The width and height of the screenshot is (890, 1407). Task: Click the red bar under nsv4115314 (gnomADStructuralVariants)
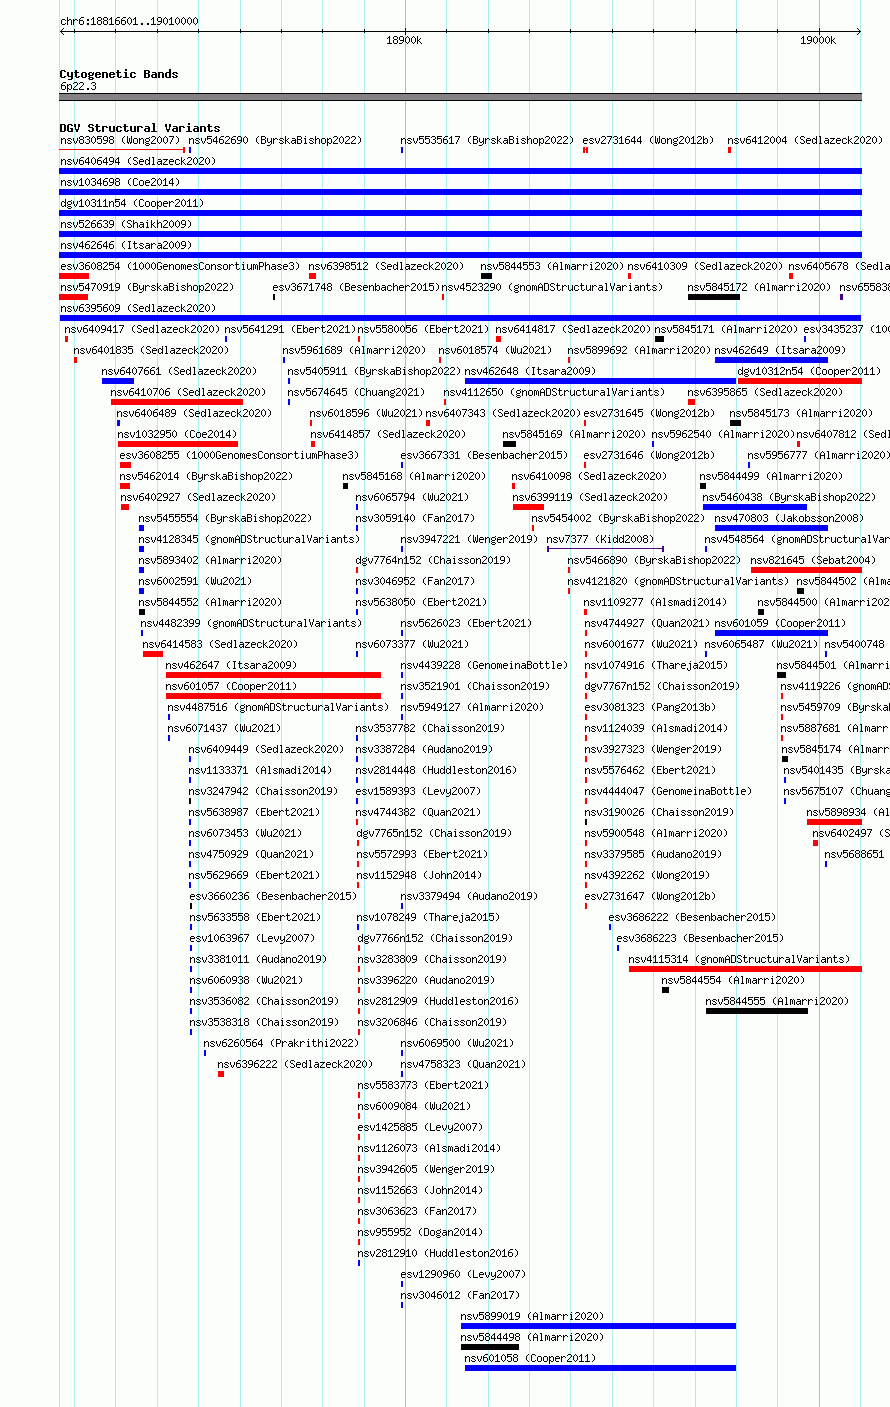(745, 969)
